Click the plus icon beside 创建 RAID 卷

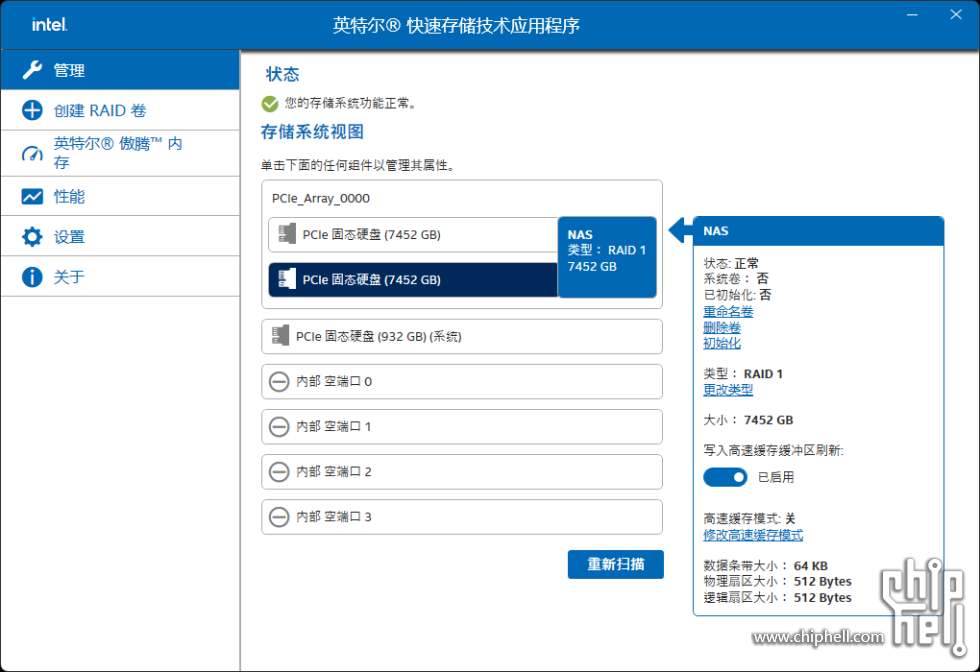pos(32,110)
